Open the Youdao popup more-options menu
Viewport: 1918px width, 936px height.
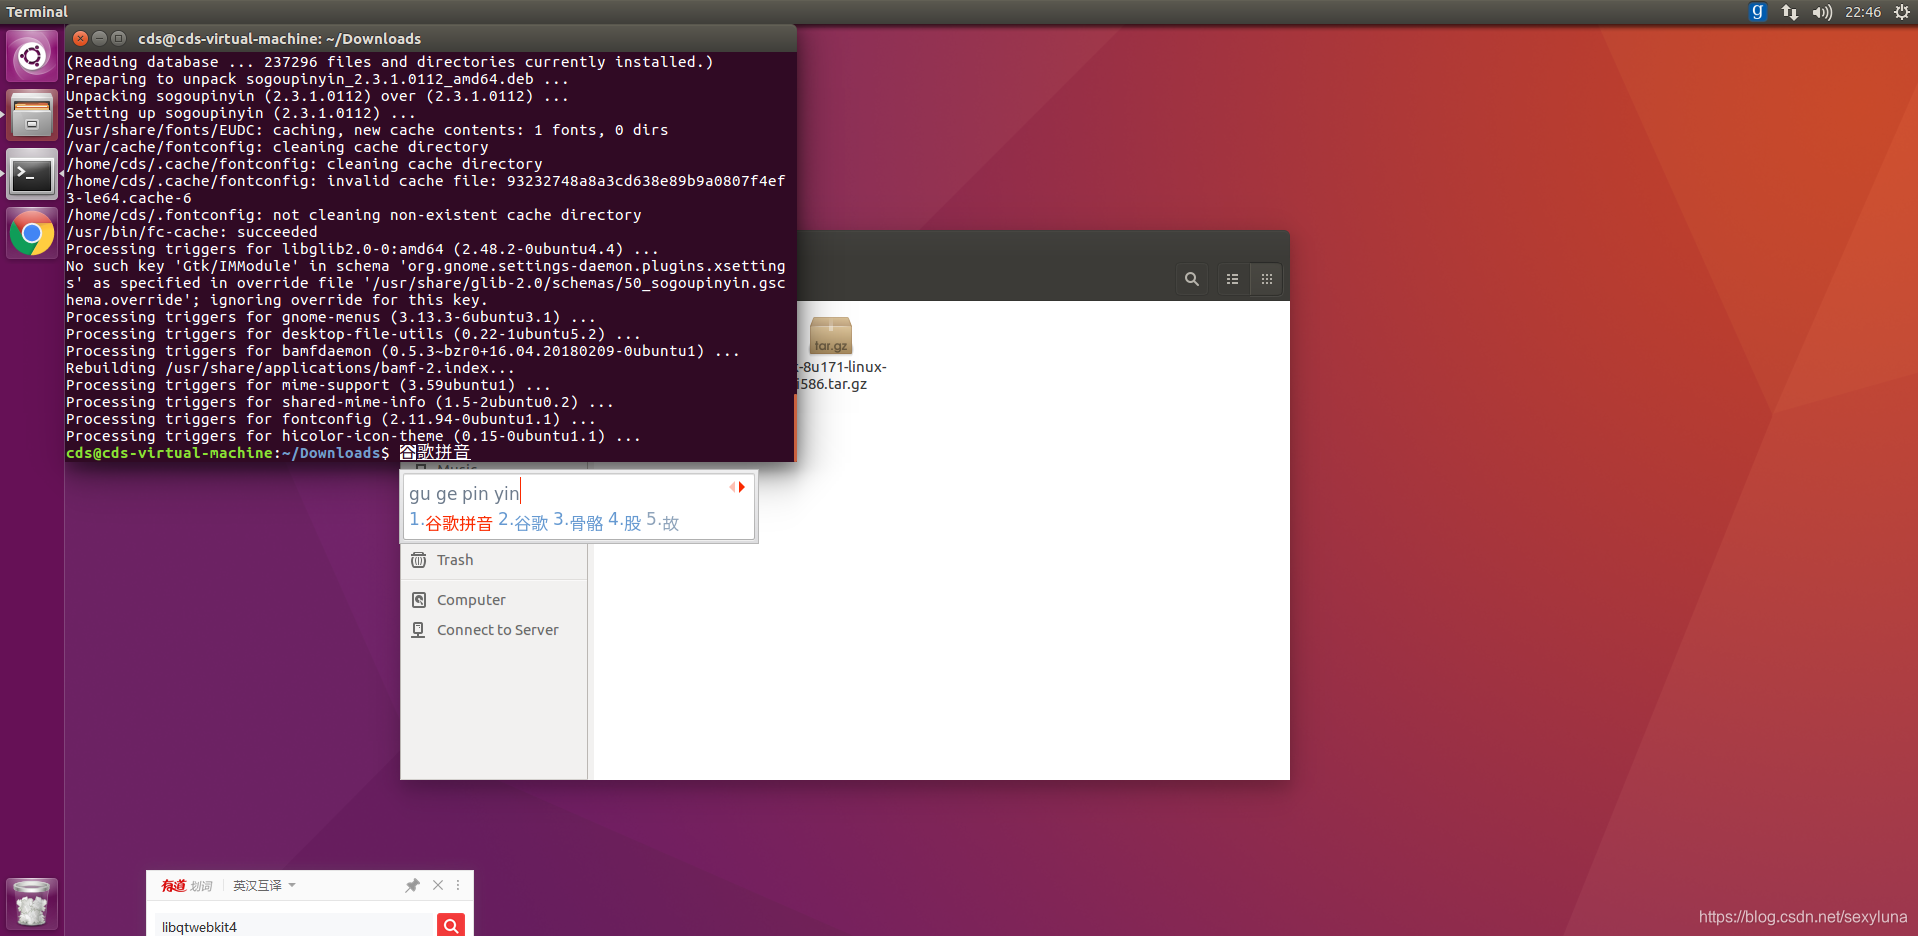tap(458, 885)
